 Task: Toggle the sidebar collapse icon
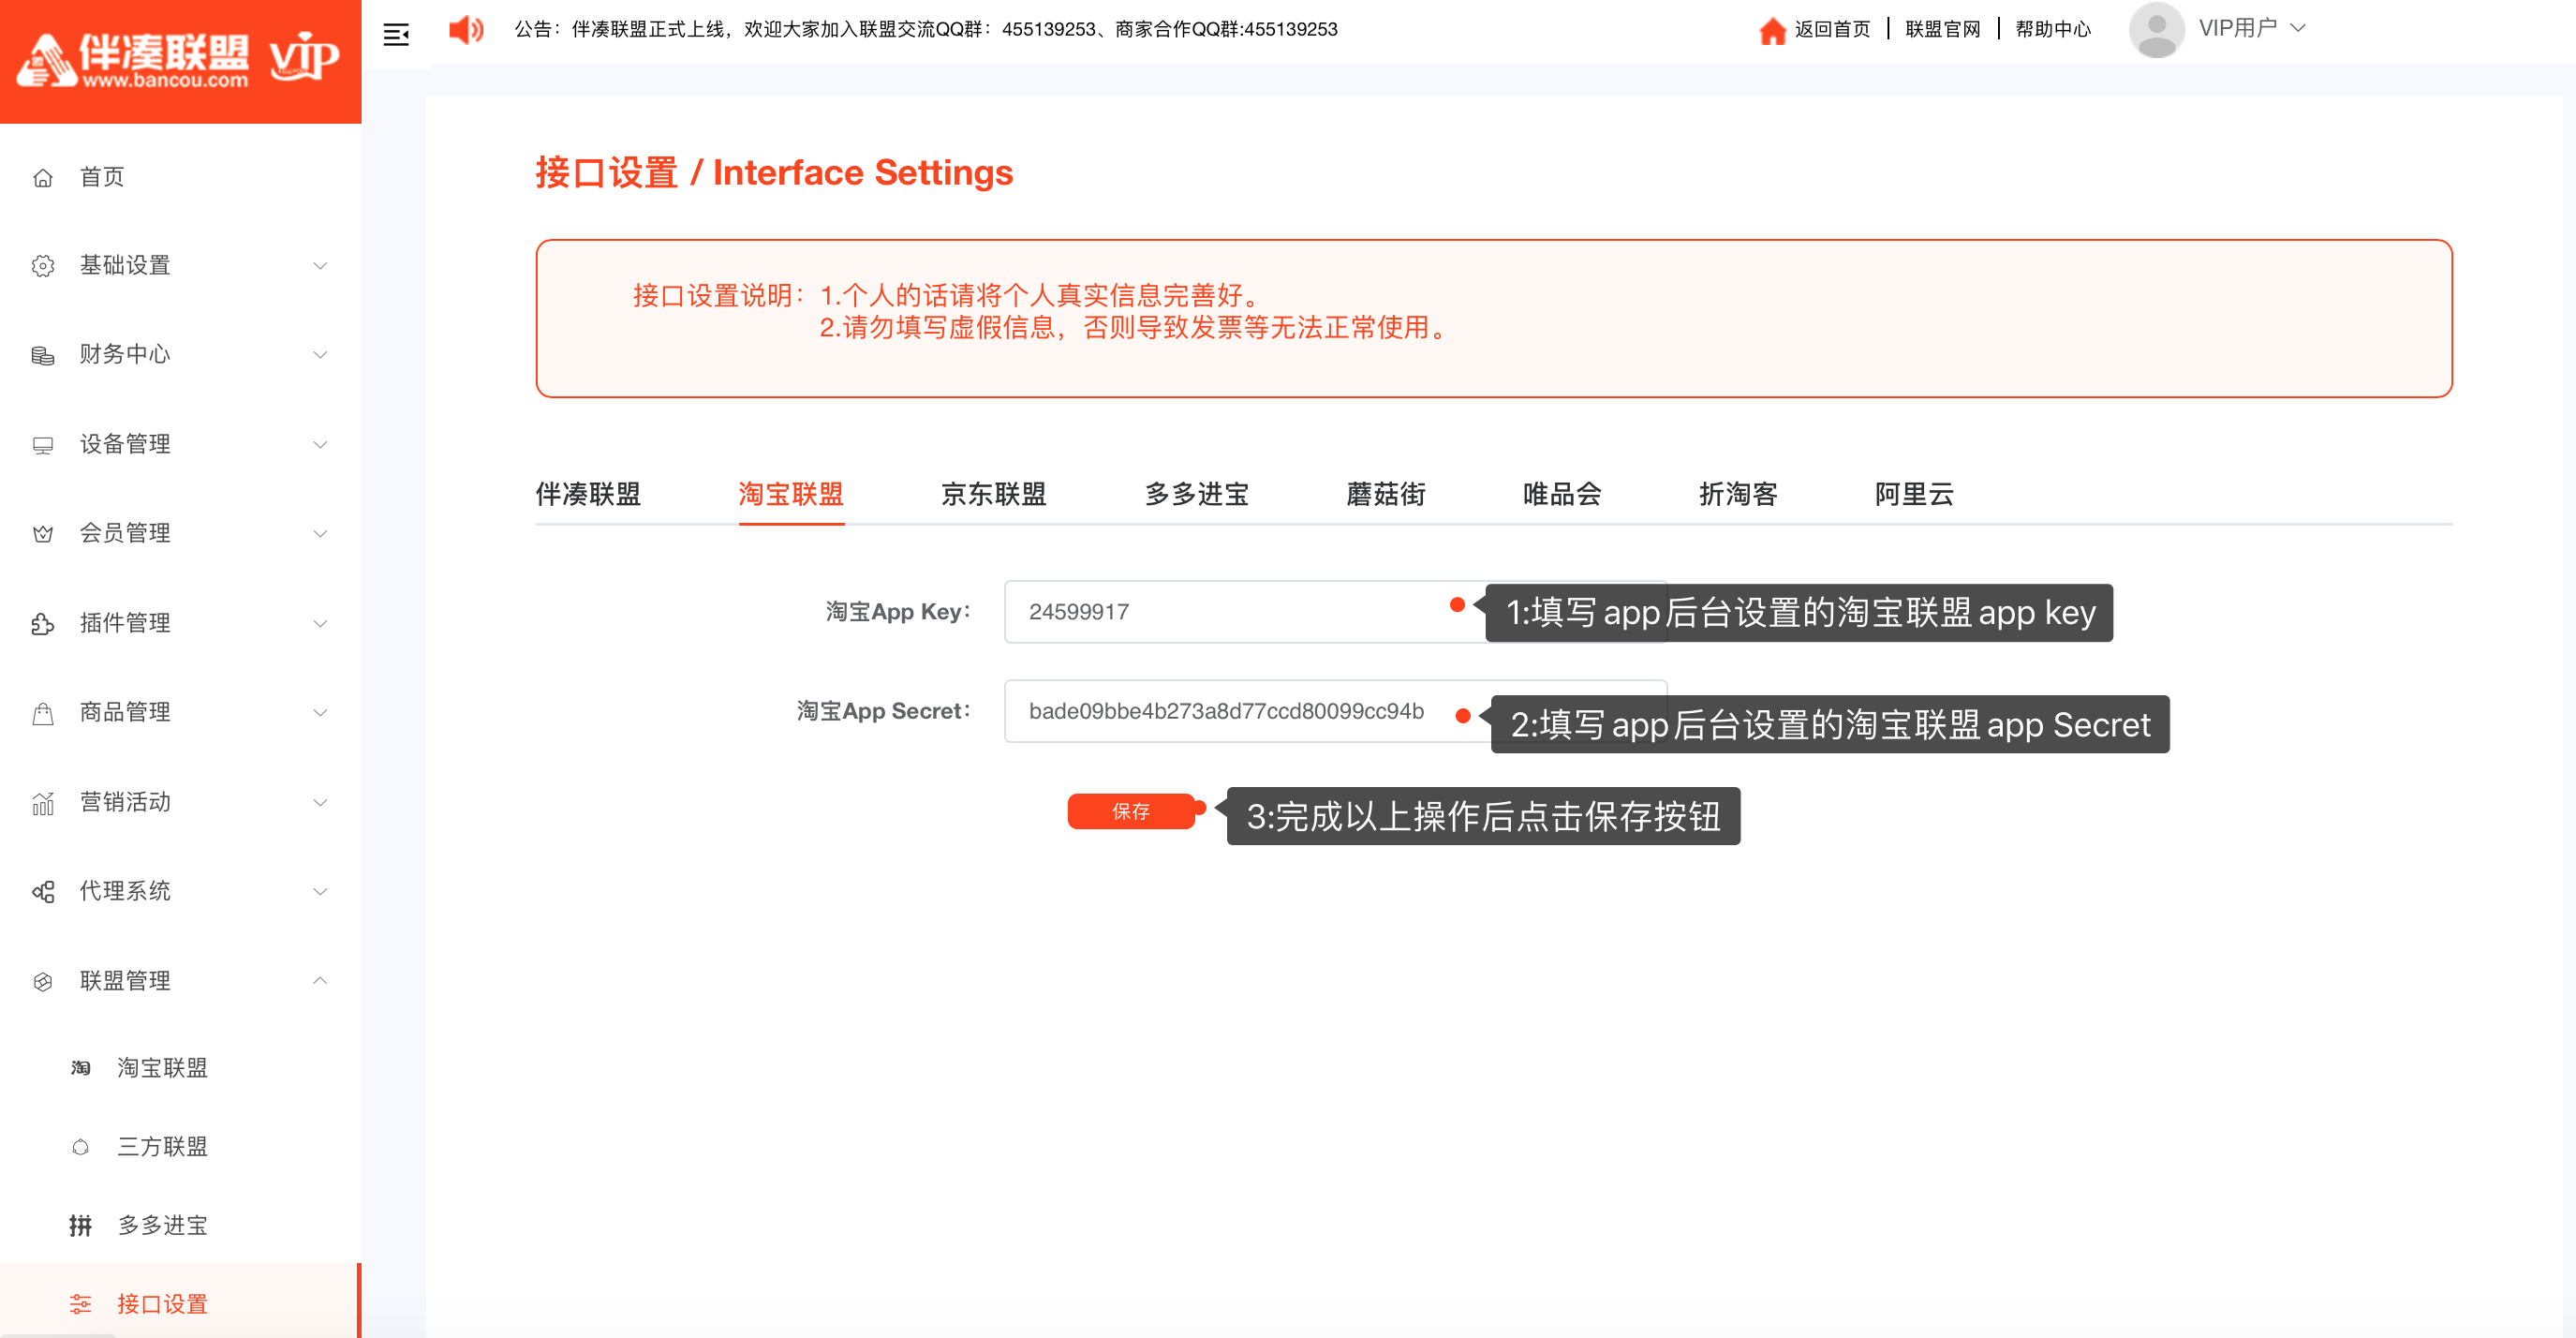396,34
